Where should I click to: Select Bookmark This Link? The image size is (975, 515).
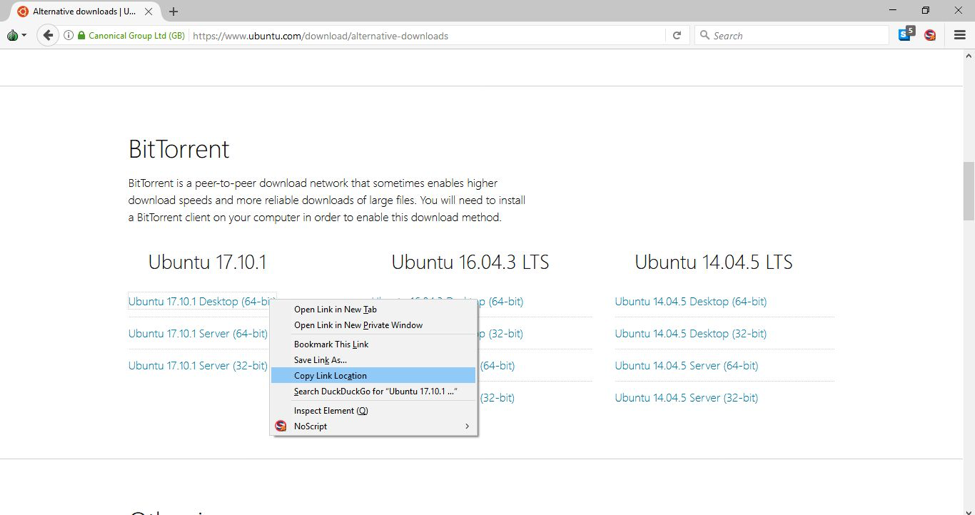(374, 344)
